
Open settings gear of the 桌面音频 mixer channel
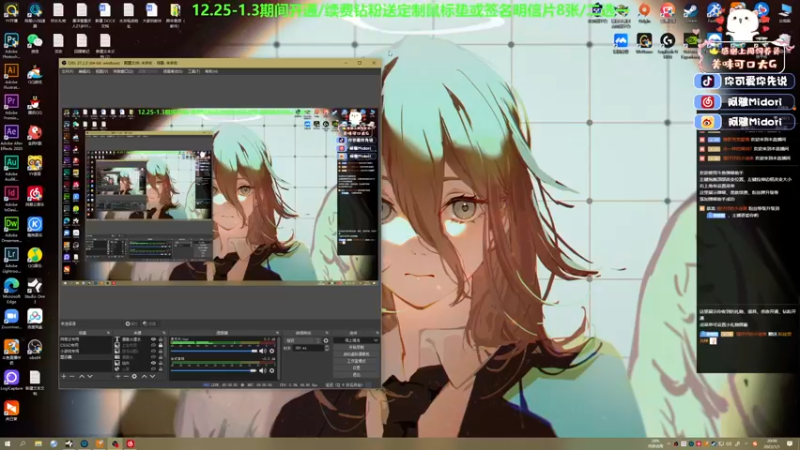tap(272, 370)
